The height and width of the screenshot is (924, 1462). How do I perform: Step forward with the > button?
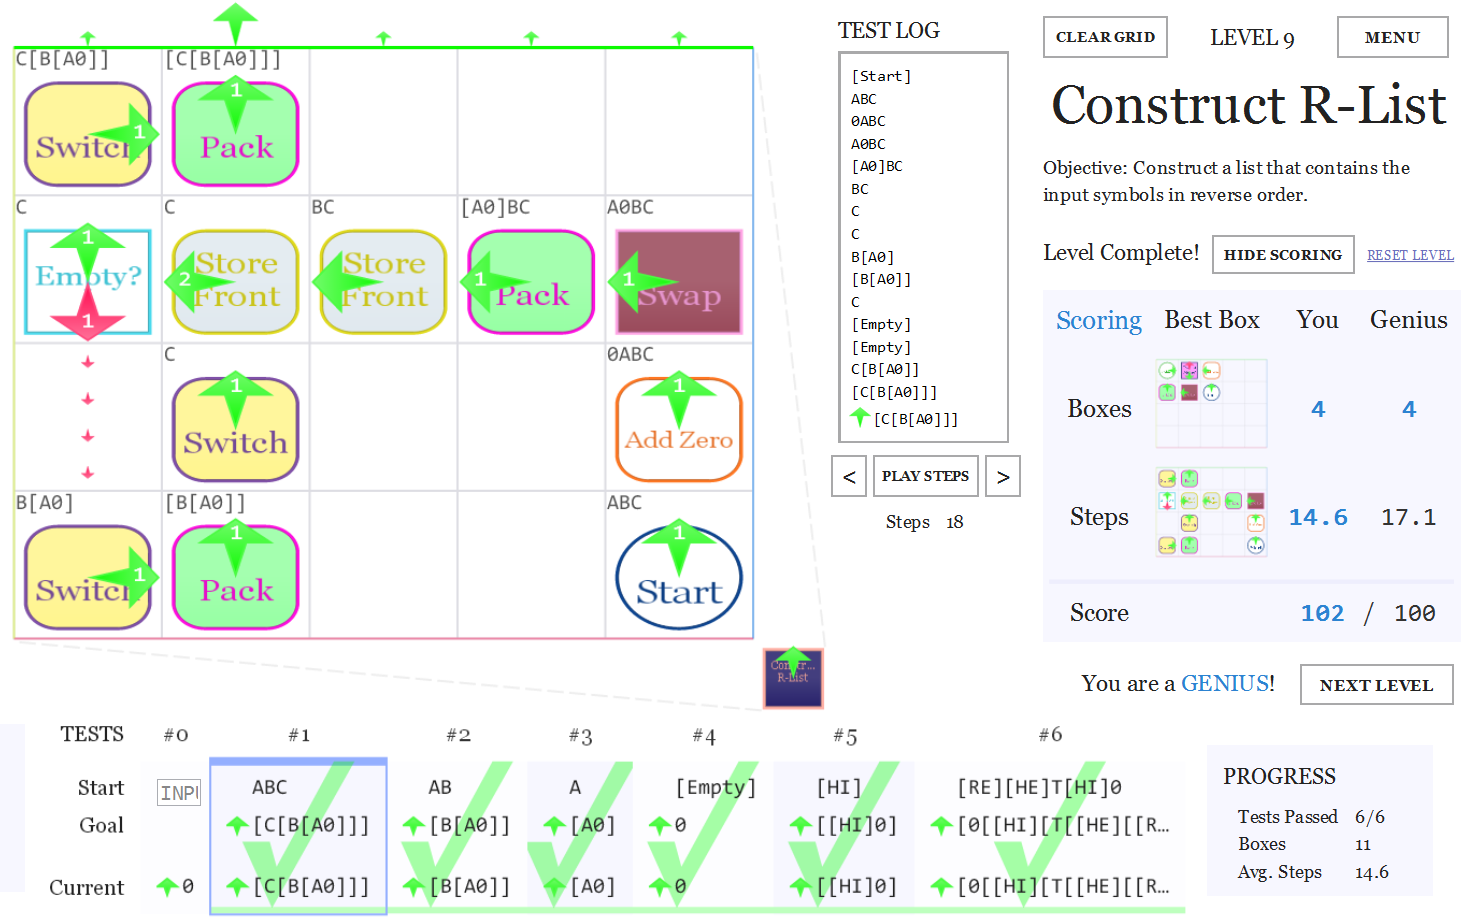(x=1003, y=476)
